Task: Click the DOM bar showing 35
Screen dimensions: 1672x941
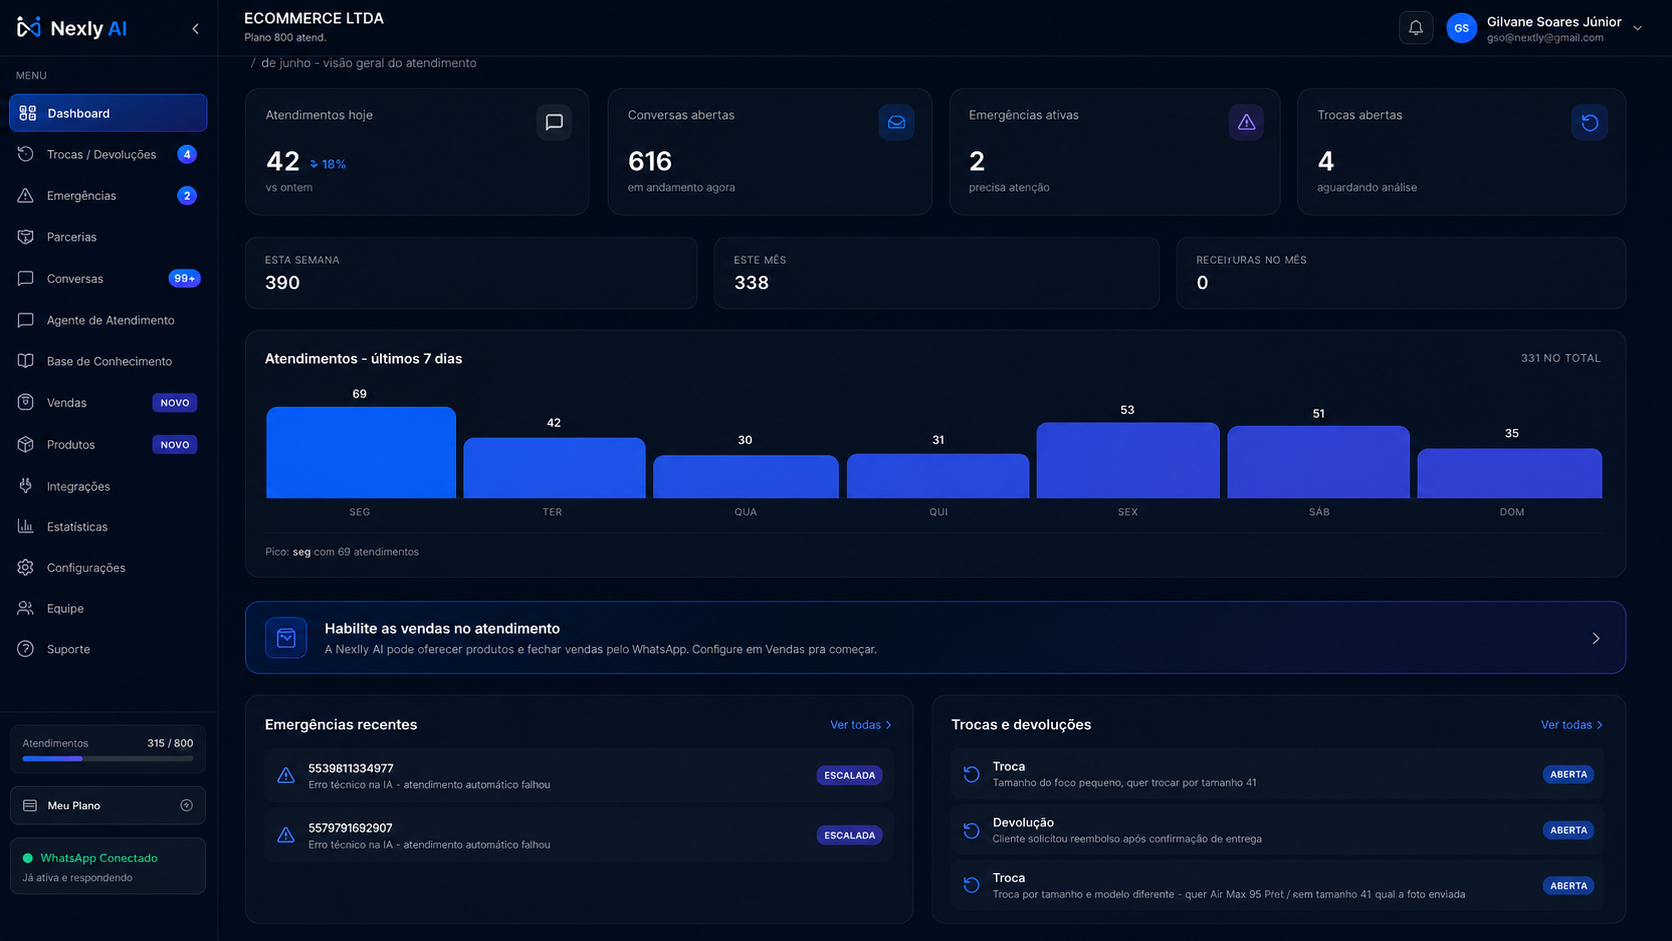Action: click(x=1510, y=473)
